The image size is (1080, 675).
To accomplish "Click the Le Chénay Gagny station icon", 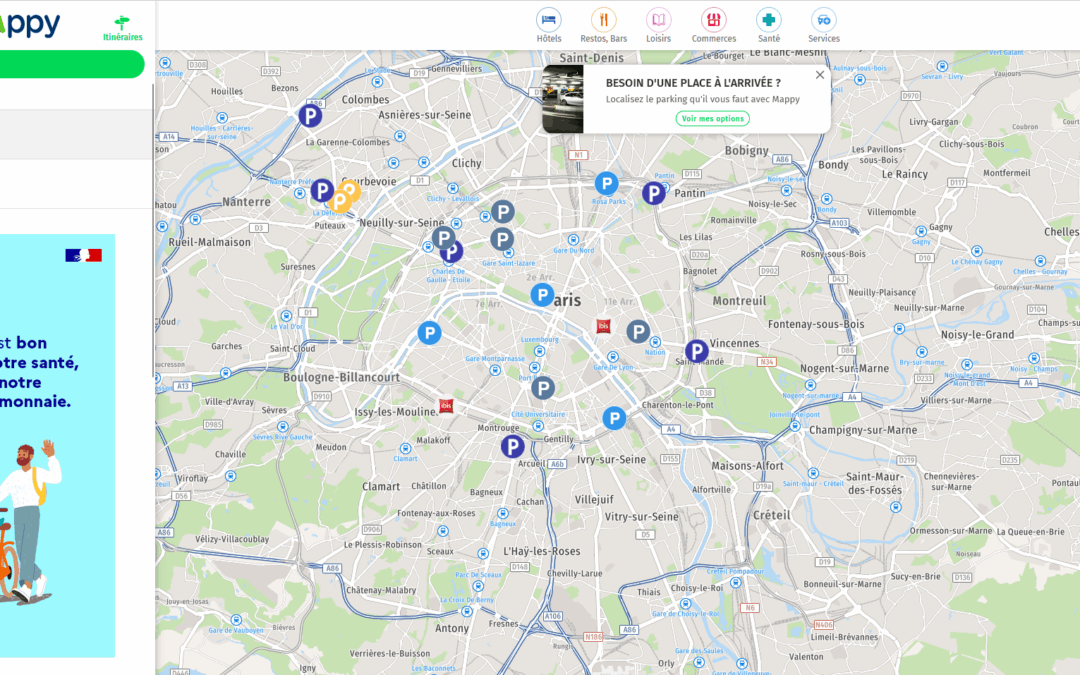I will [x=977, y=251].
